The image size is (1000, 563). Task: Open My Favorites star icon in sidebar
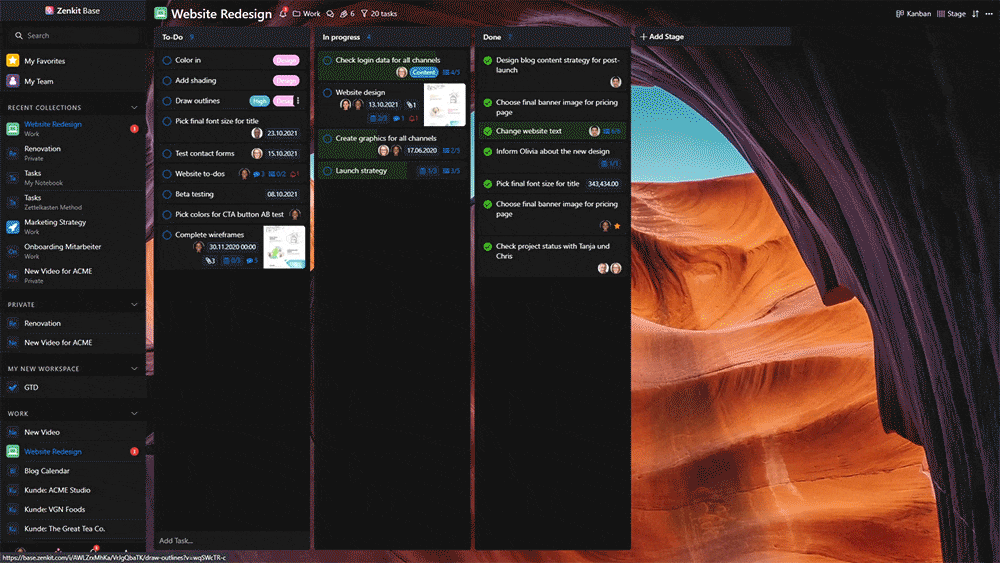[13, 61]
